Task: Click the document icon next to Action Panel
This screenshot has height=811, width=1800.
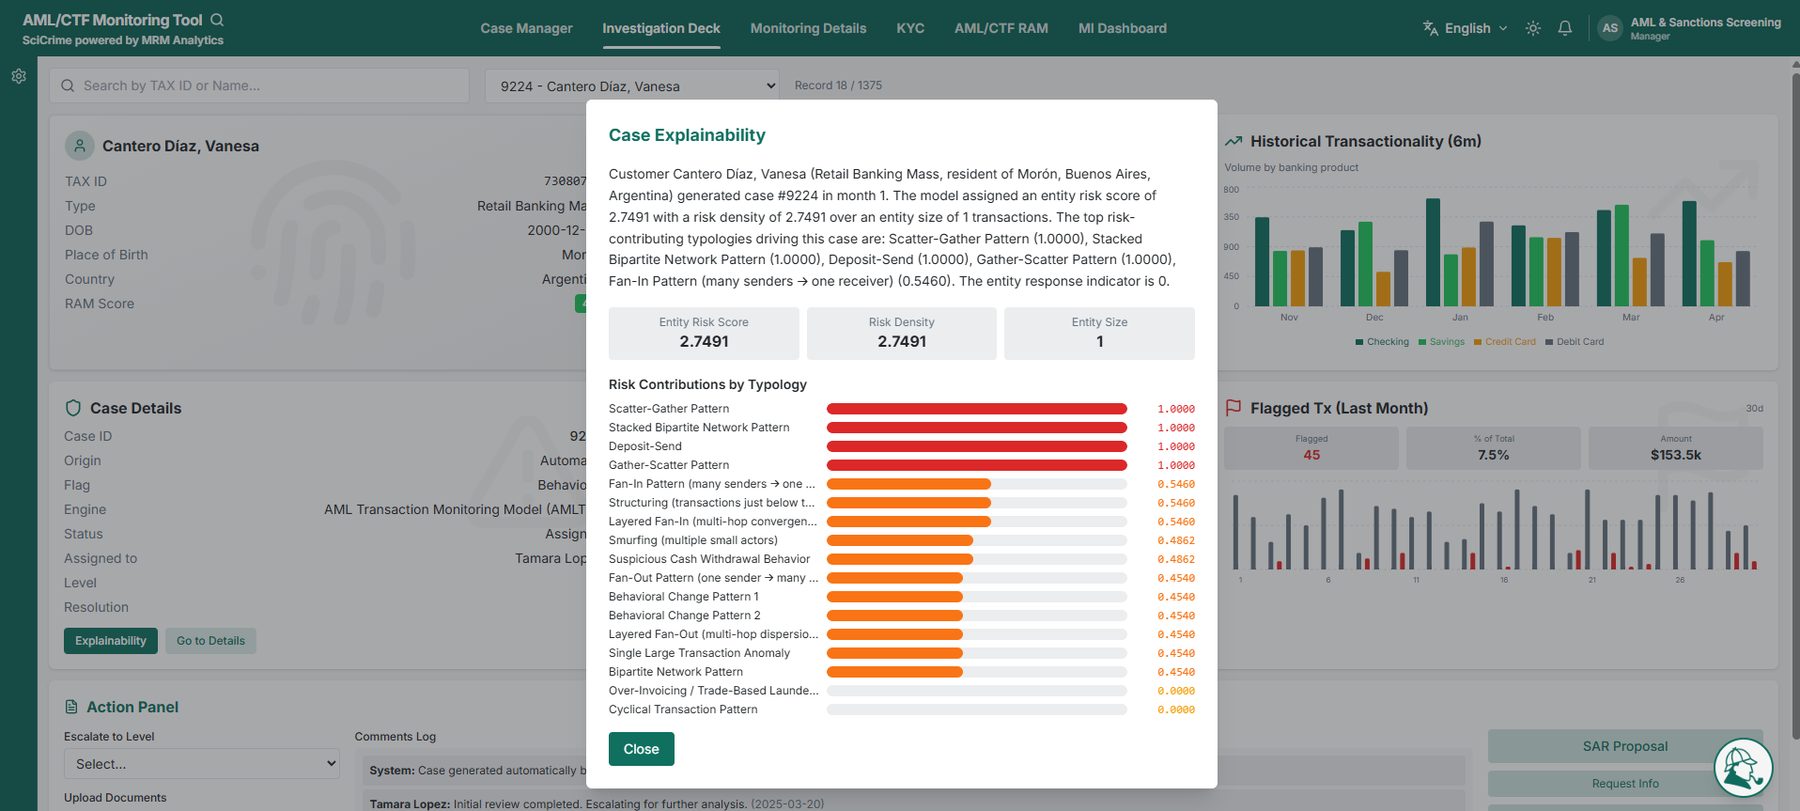Action: coord(71,707)
